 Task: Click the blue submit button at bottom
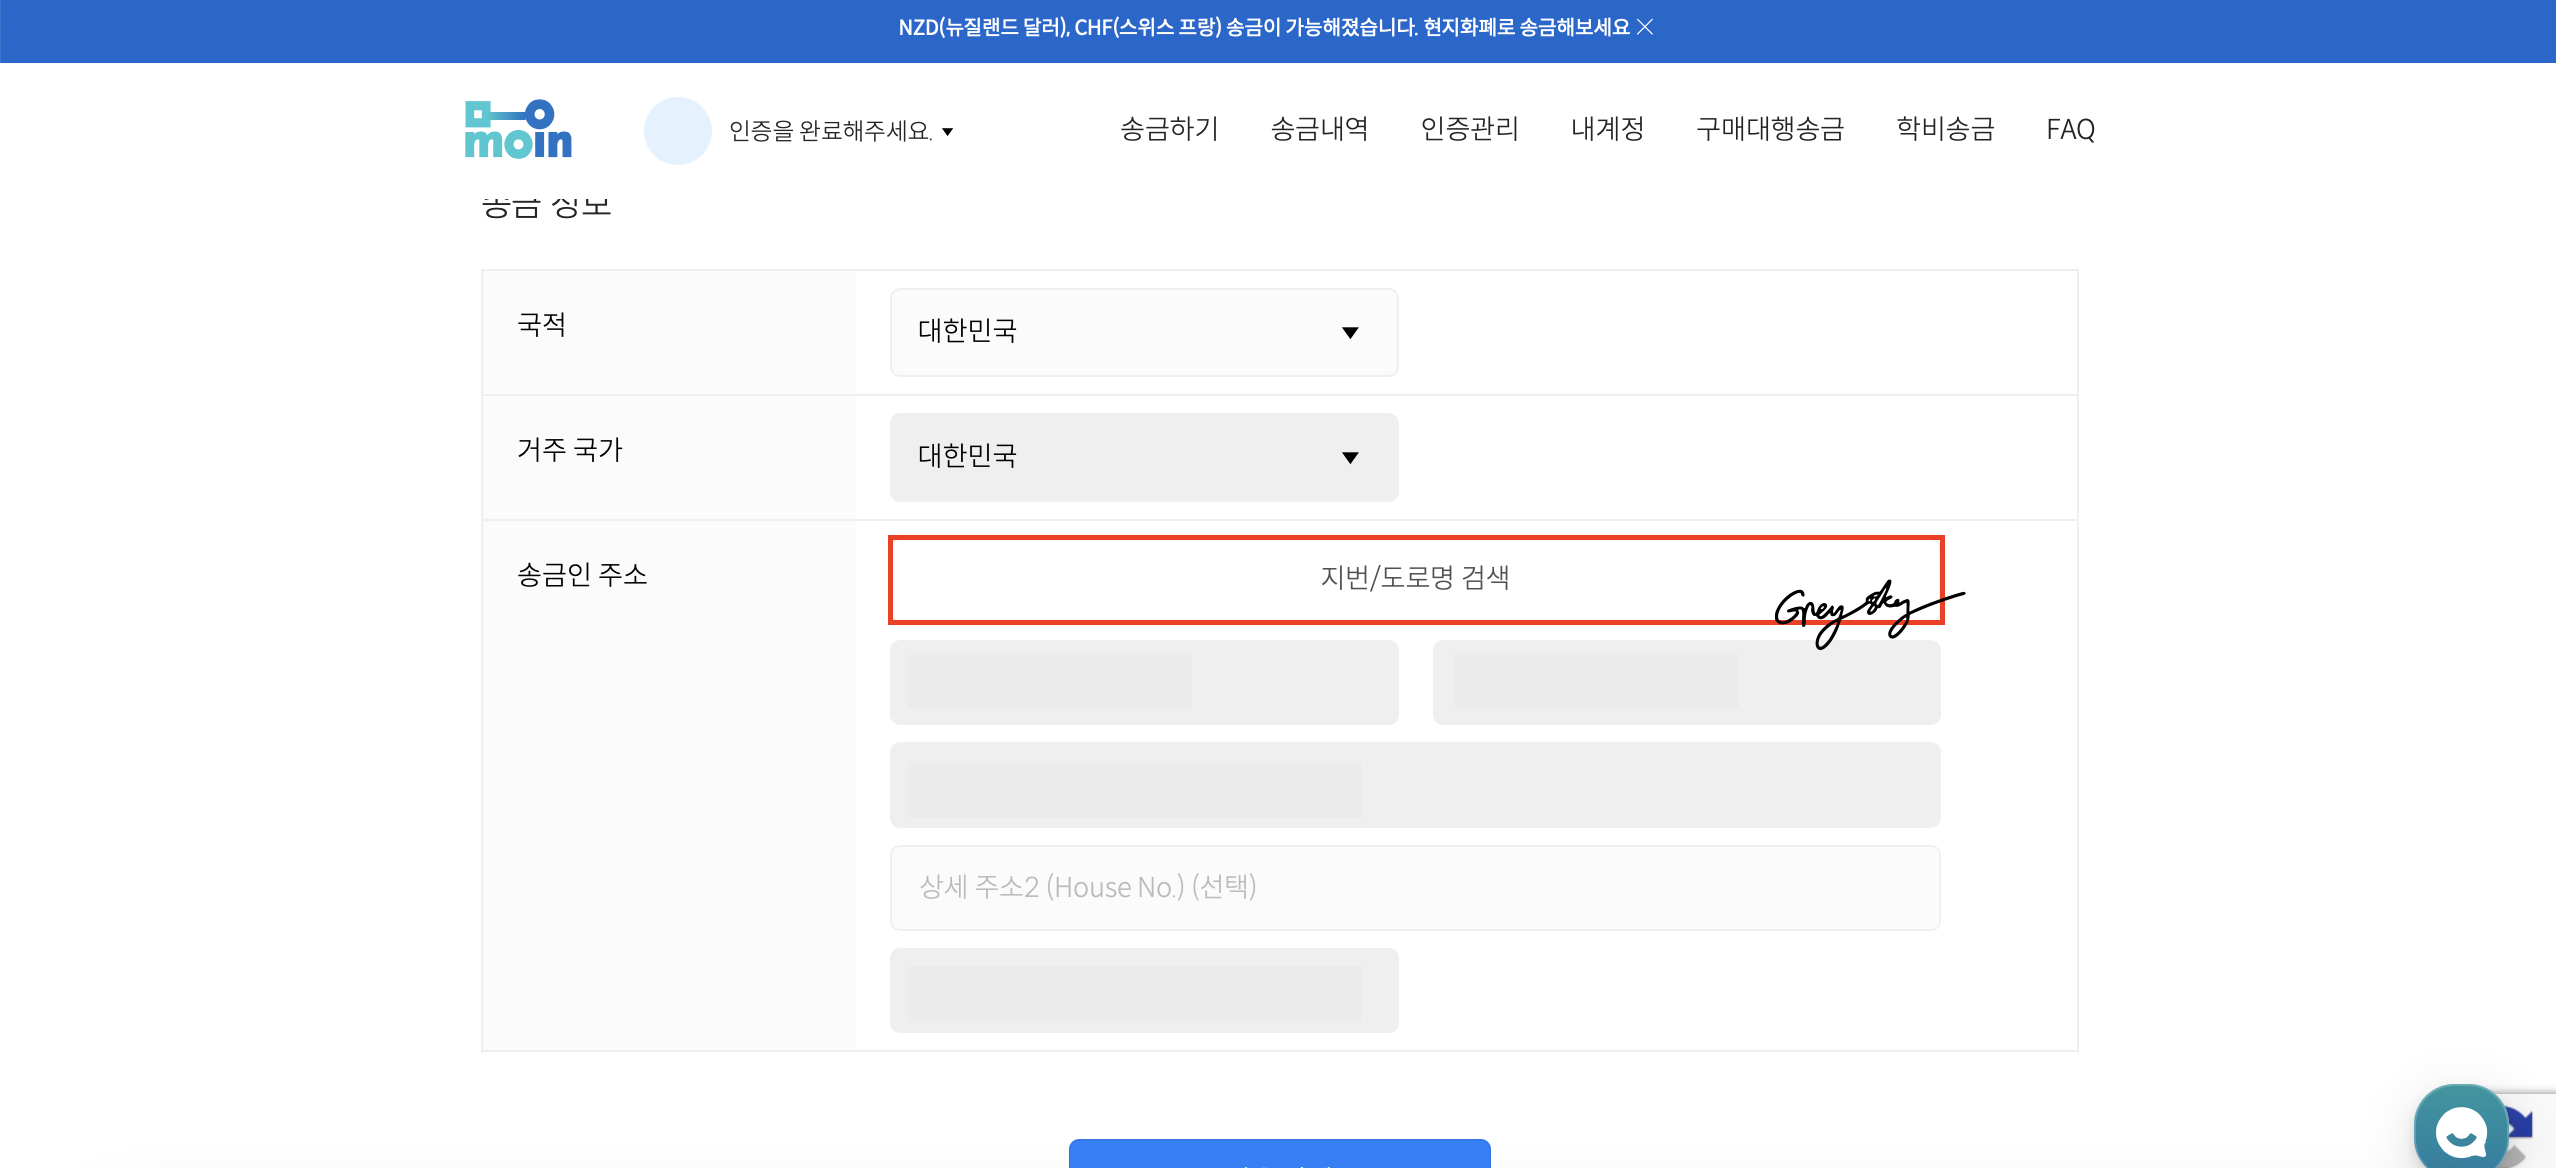tap(1279, 1153)
